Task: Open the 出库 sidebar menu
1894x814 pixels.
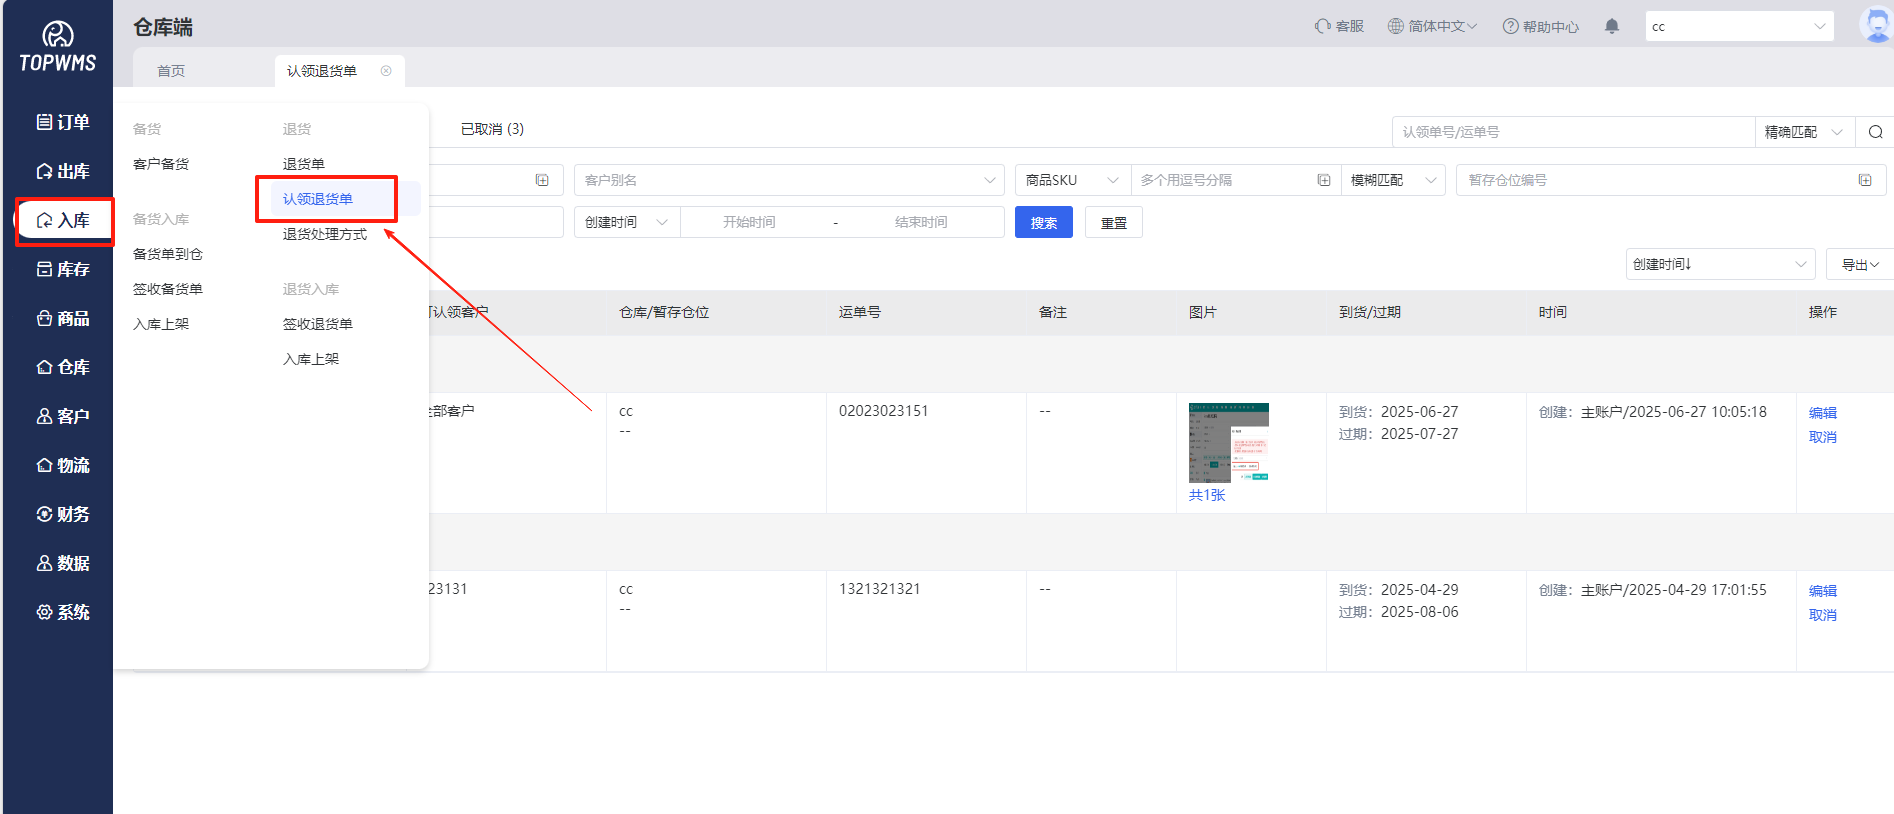Action: pos(62,171)
